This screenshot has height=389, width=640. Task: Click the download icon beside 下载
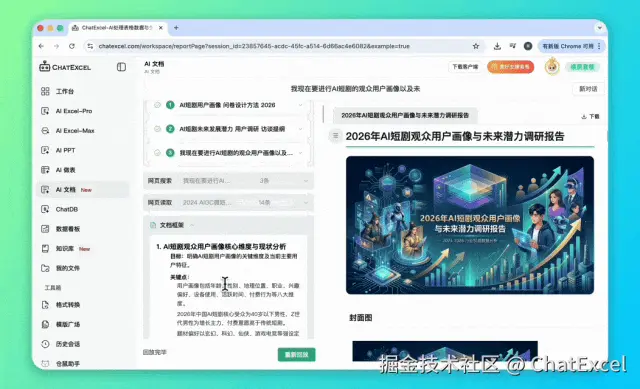click(584, 117)
